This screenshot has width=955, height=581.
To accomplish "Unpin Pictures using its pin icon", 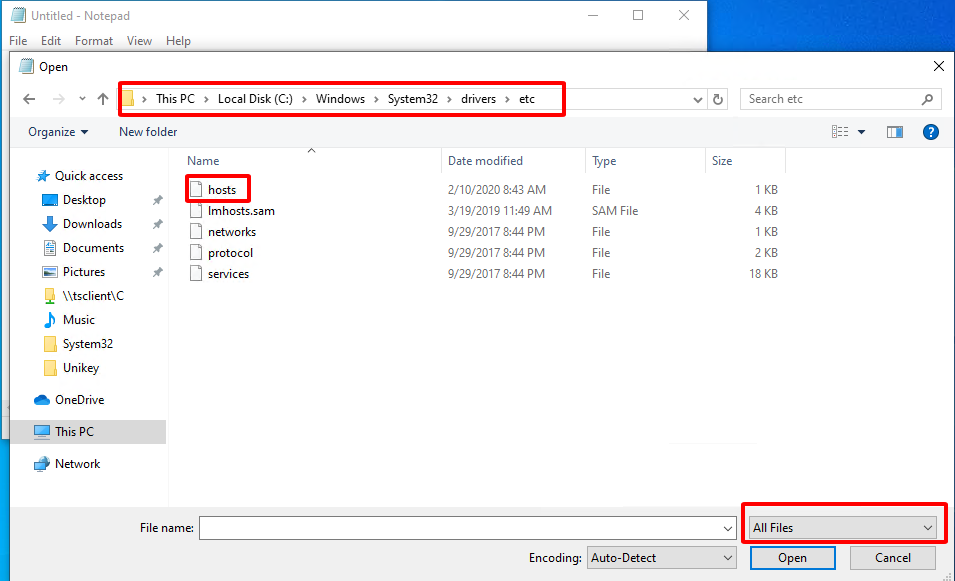I will pos(158,272).
